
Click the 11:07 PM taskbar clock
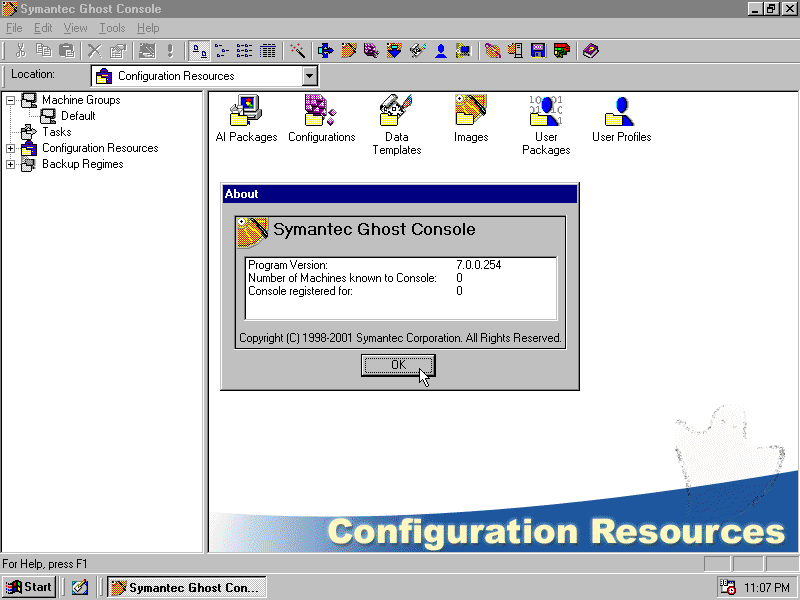[767, 588]
